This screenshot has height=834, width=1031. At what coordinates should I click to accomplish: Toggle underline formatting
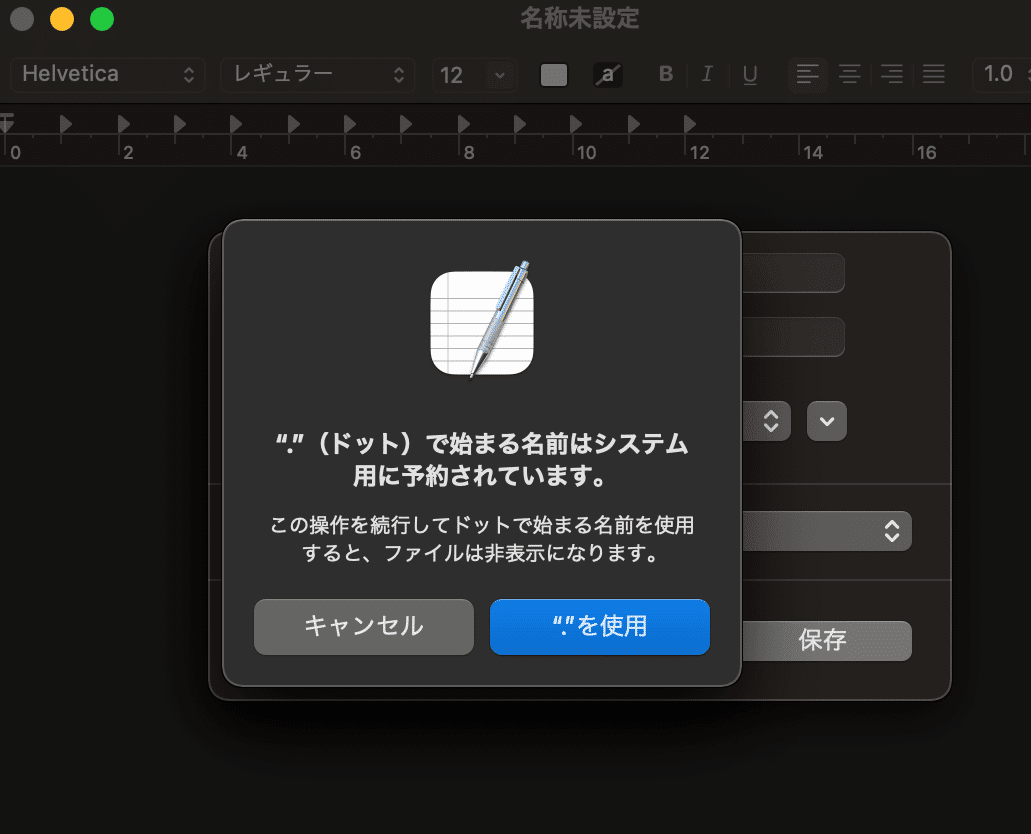pos(750,74)
